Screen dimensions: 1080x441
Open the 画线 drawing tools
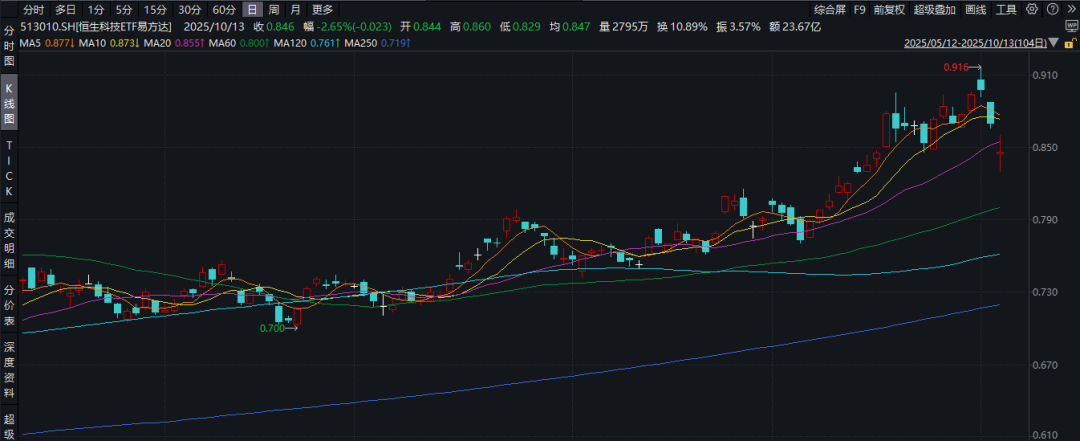(975, 9)
